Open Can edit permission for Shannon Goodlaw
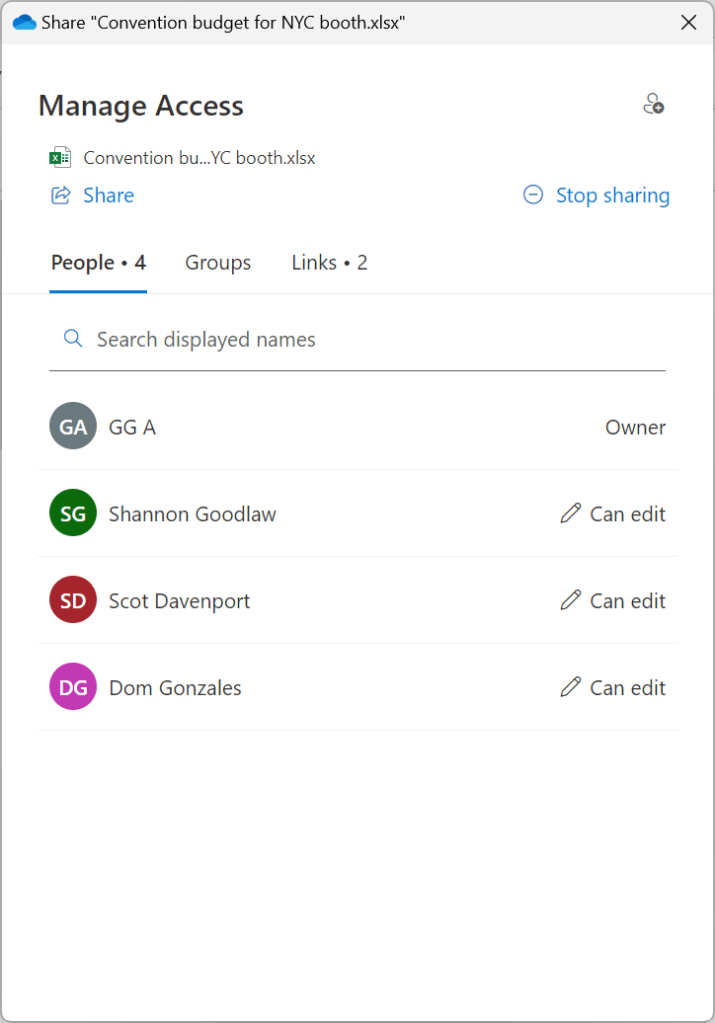715x1023 pixels. point(613,513)
